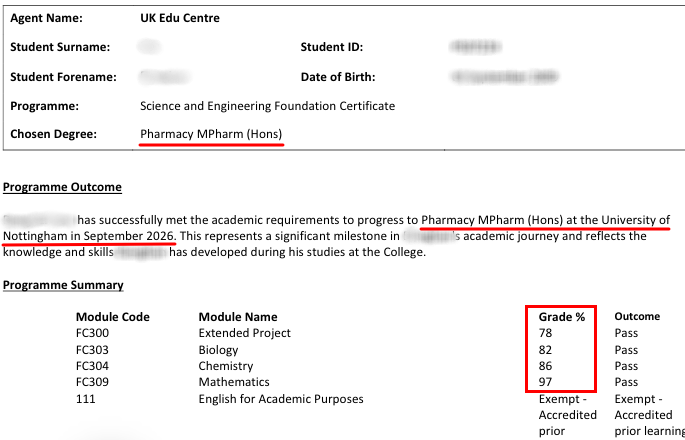Click the Chemistry grade 86
The image size is (685, 440).
click(x=545, y=366)
